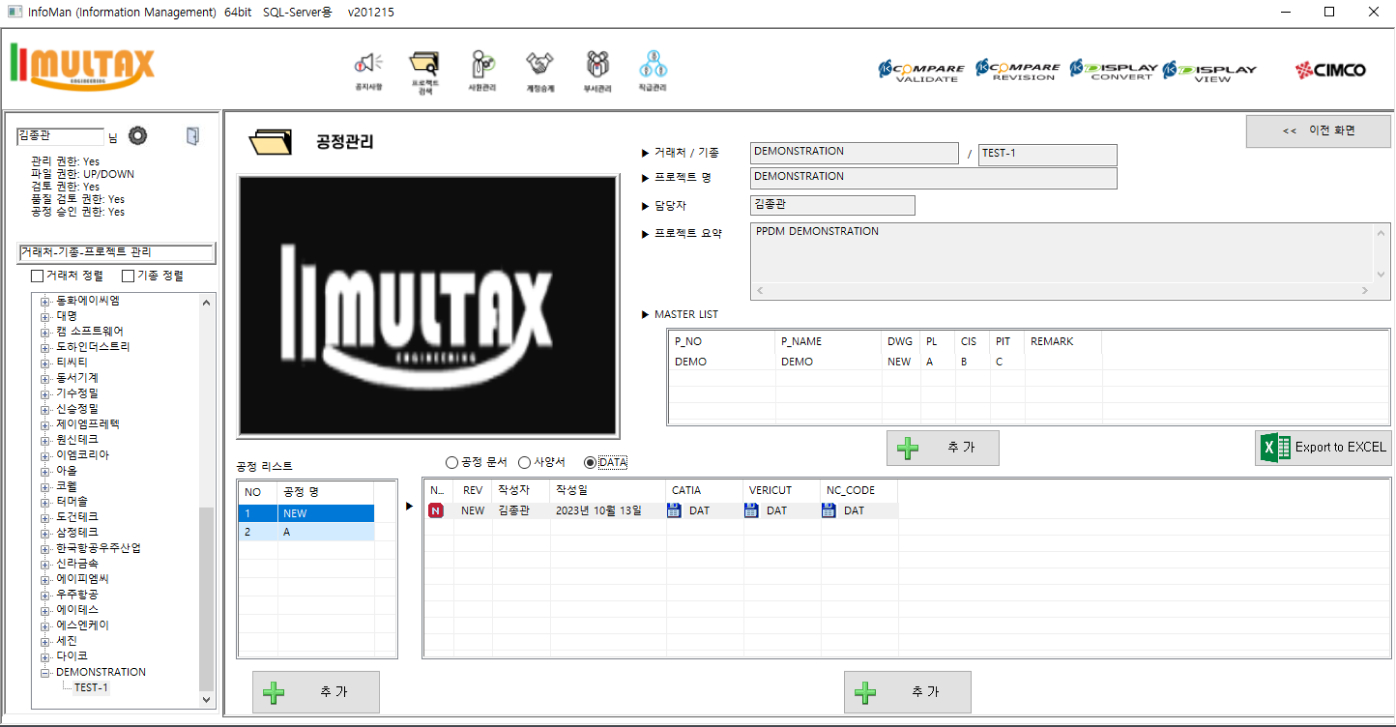This screenshot has width=1396, height=727.
Task: Launch Display View tool
Action: pyautogui.click(x=1209, y=70)
